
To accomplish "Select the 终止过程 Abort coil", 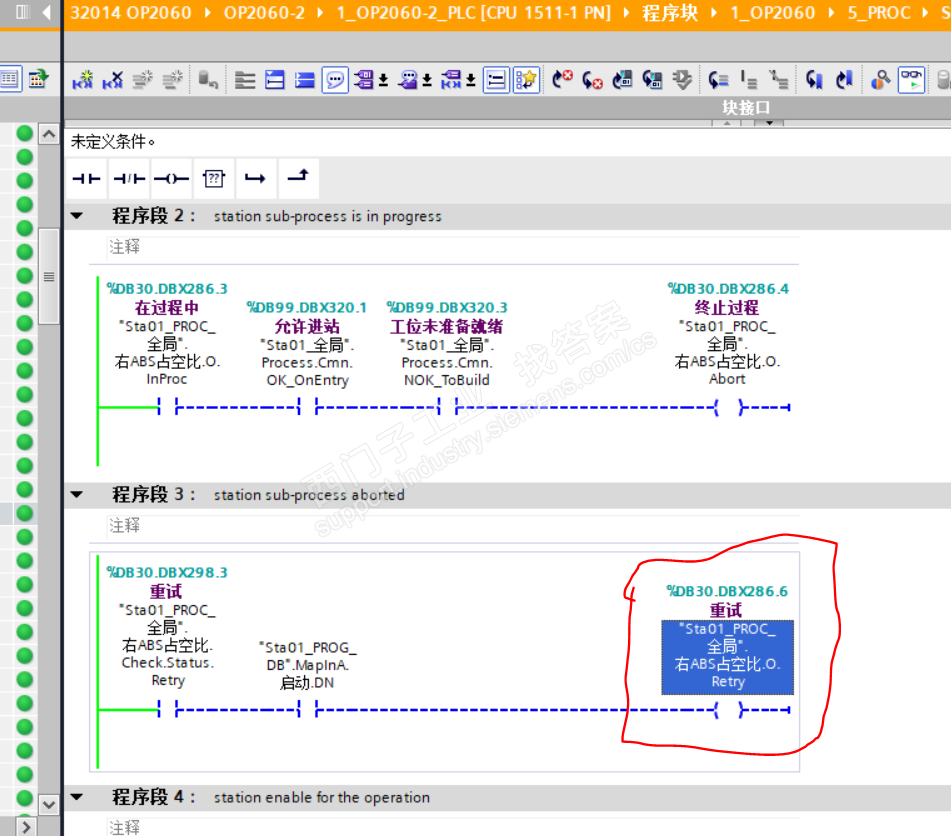I will coord(728,407).
